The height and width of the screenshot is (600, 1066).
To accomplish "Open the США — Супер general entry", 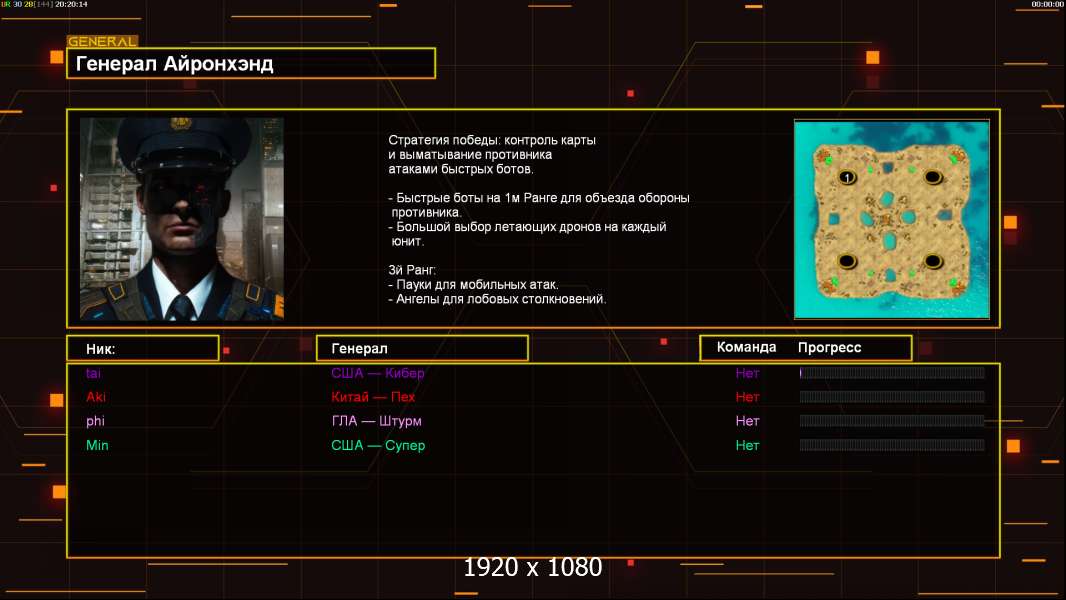I will [x=378, y=446].
